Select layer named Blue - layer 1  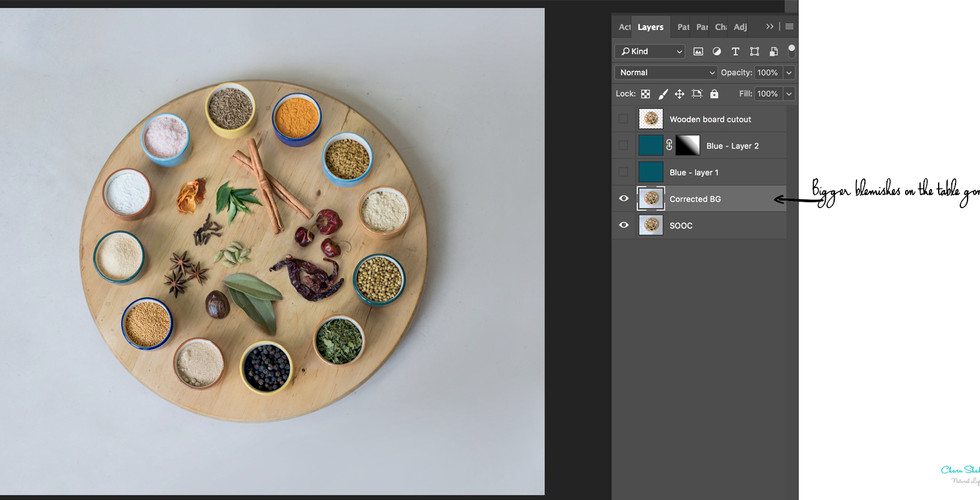click(694, 172)
